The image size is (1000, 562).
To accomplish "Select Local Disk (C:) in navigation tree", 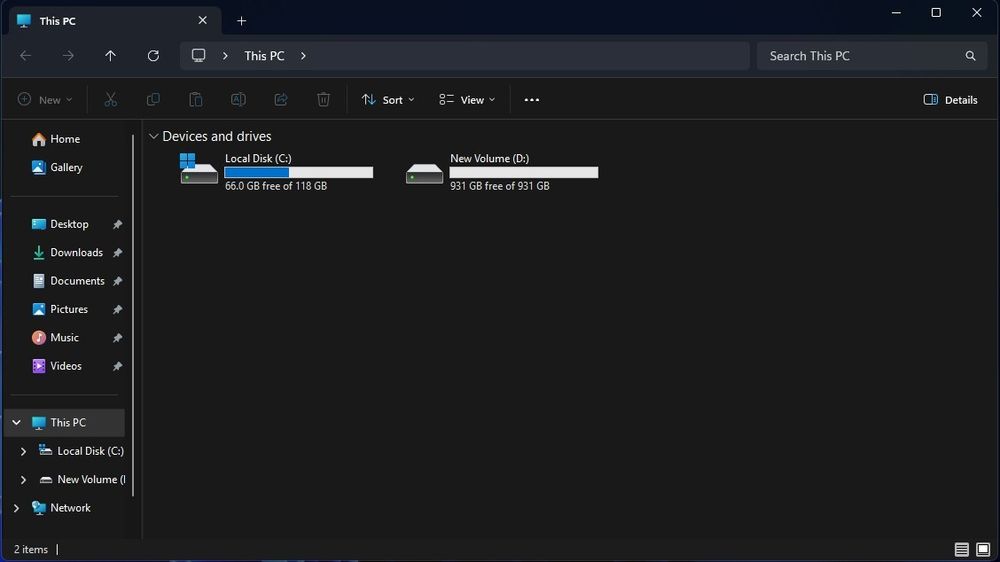I will [81, 451].
